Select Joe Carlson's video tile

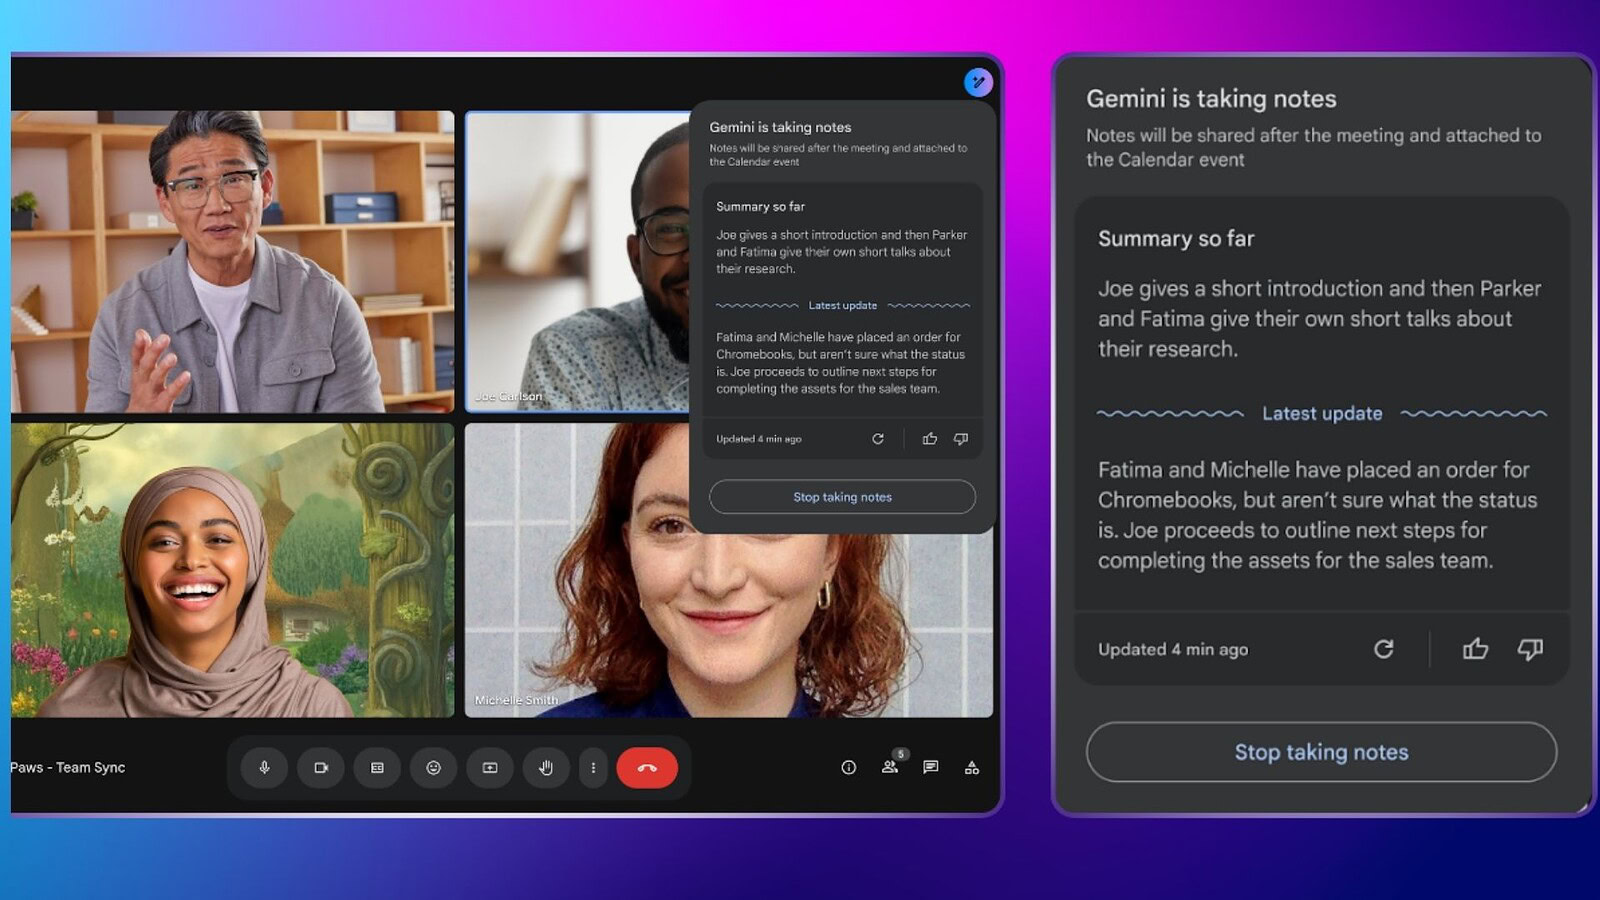[x=577, y=261]
